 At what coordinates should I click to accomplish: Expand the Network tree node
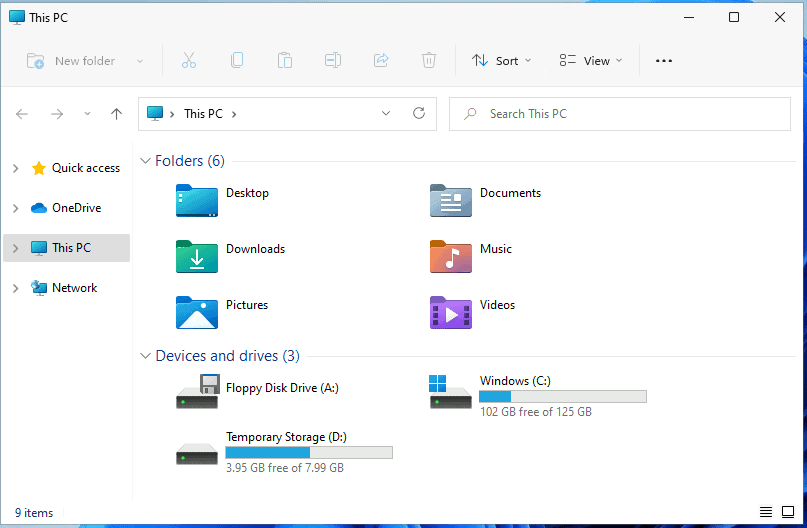15,288
